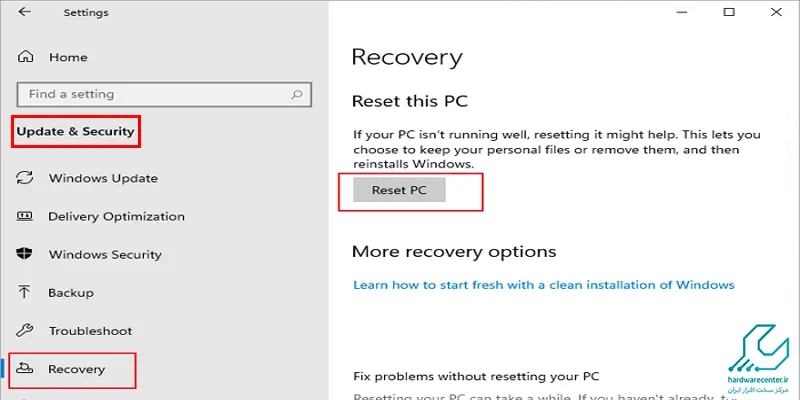Click the Windows Update sync icon
Viewport: 800px width, 400px height.
point(24,178)
